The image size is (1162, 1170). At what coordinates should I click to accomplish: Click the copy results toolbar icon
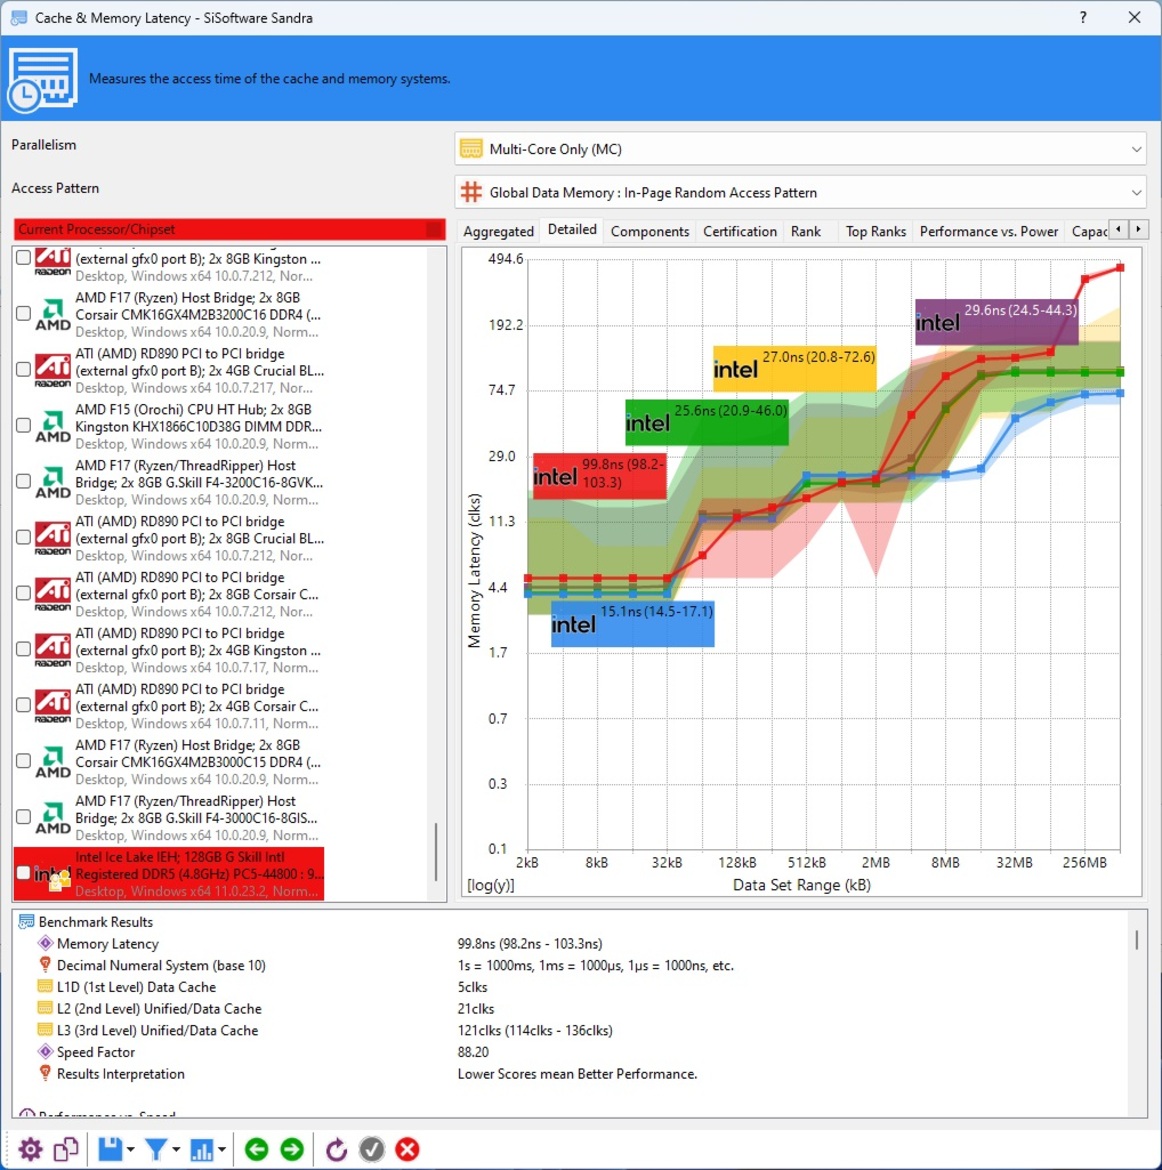coord(66,1149)
